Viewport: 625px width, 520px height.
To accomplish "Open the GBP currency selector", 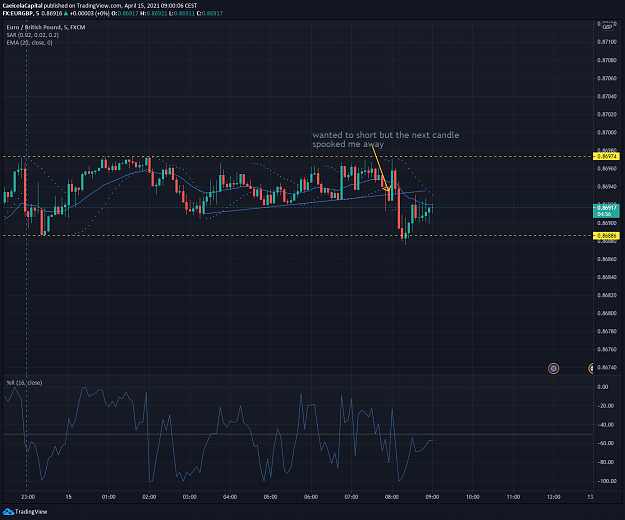I will (607, 27).
